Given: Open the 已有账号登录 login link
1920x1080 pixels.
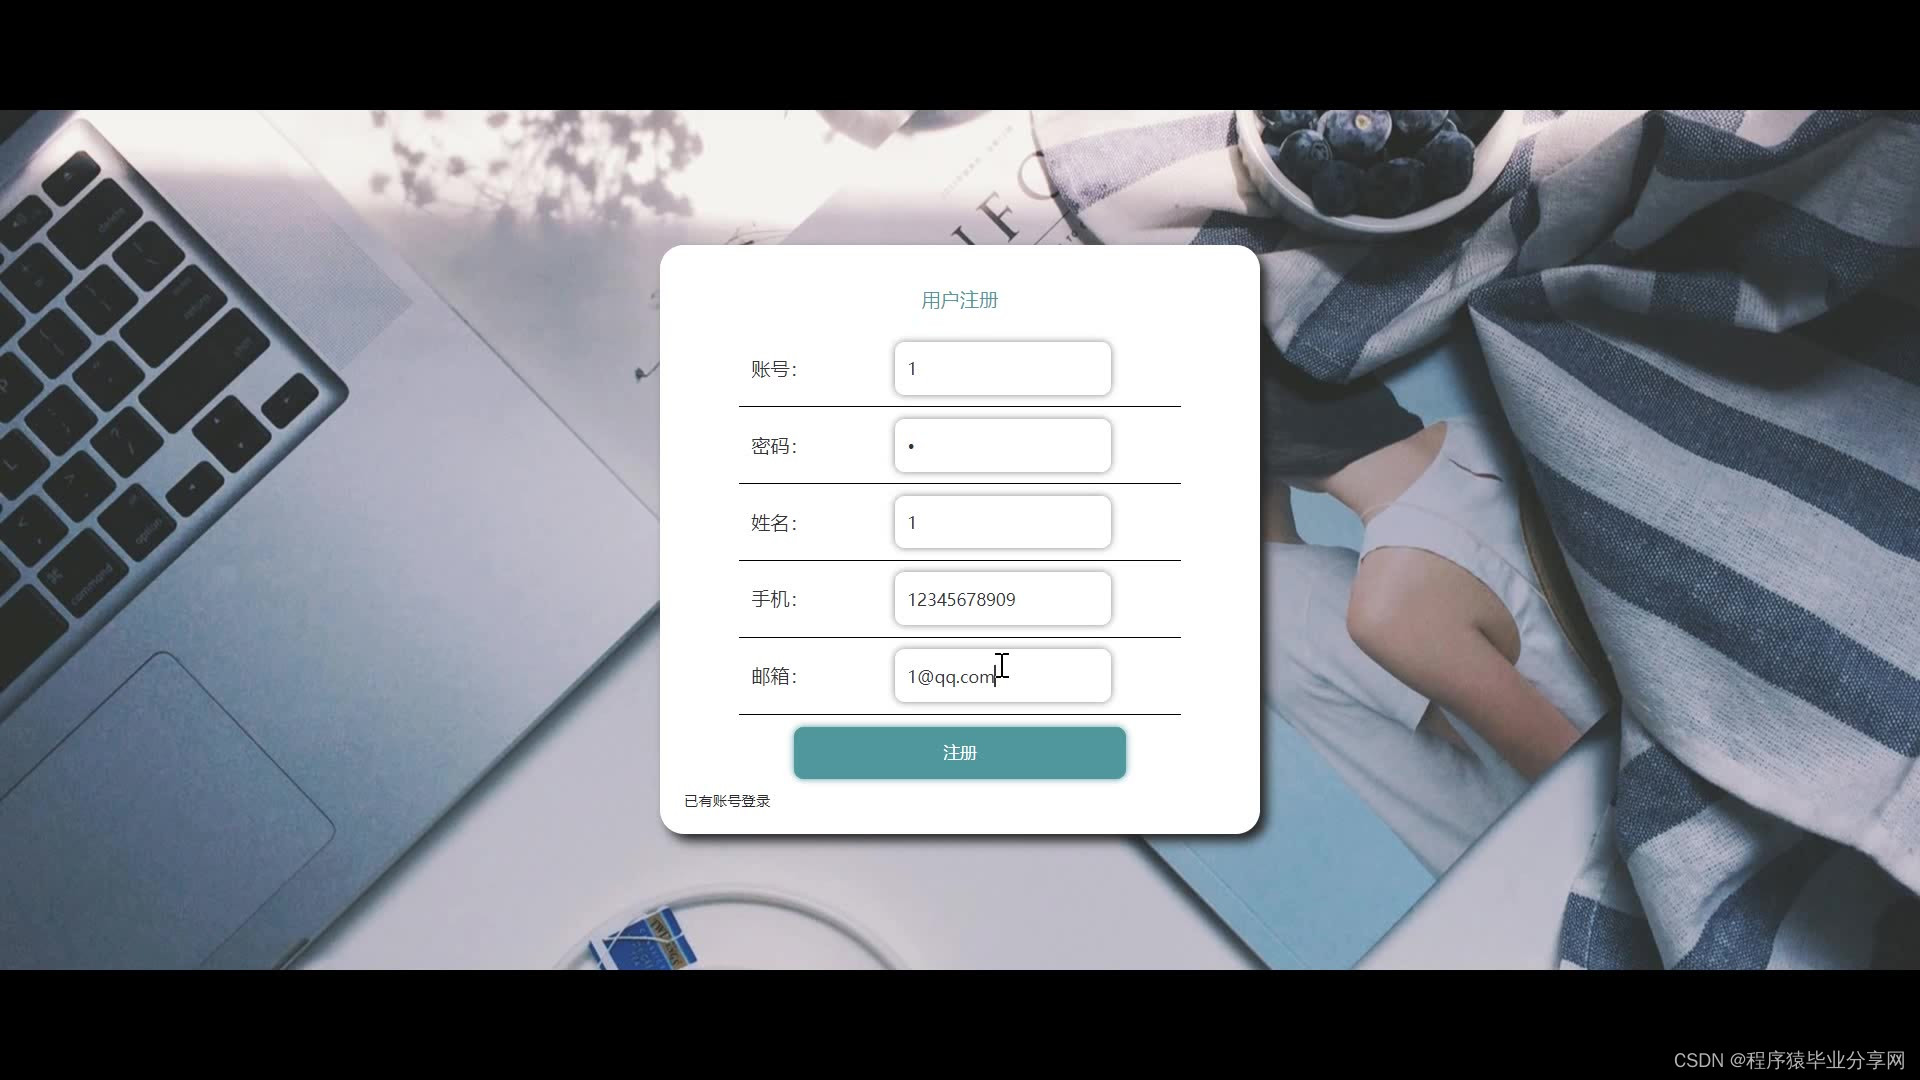Looking at the screenshot, I should tap(727, 801).
